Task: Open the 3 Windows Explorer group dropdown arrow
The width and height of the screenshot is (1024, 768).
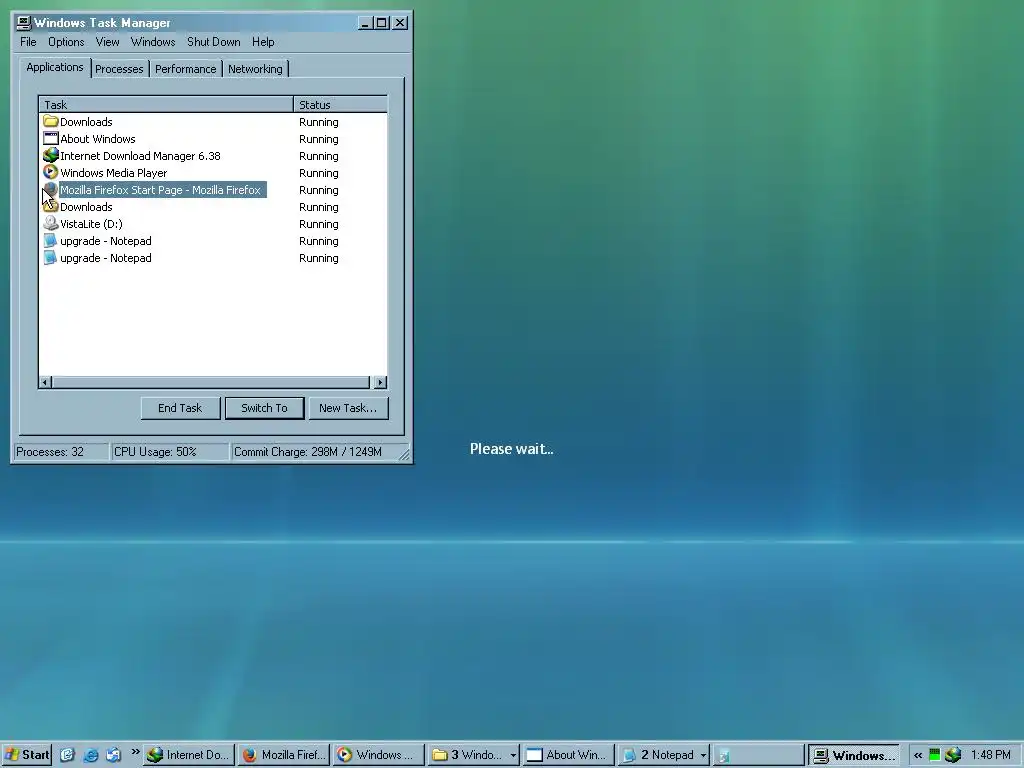Action: pos(513,755)
